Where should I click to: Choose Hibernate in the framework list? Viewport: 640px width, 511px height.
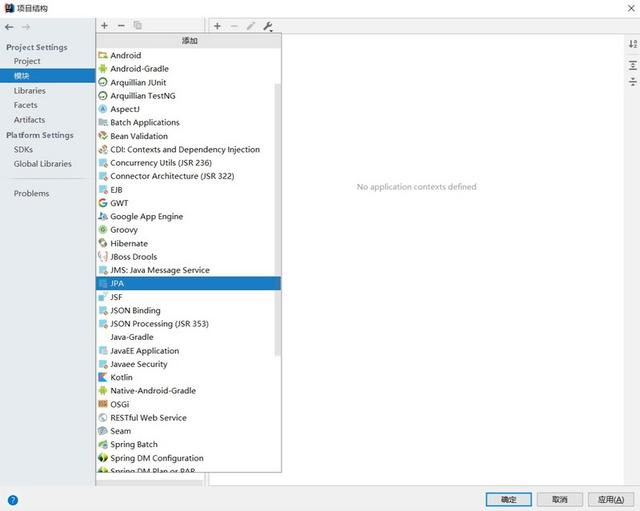click(x=129, y=243)
